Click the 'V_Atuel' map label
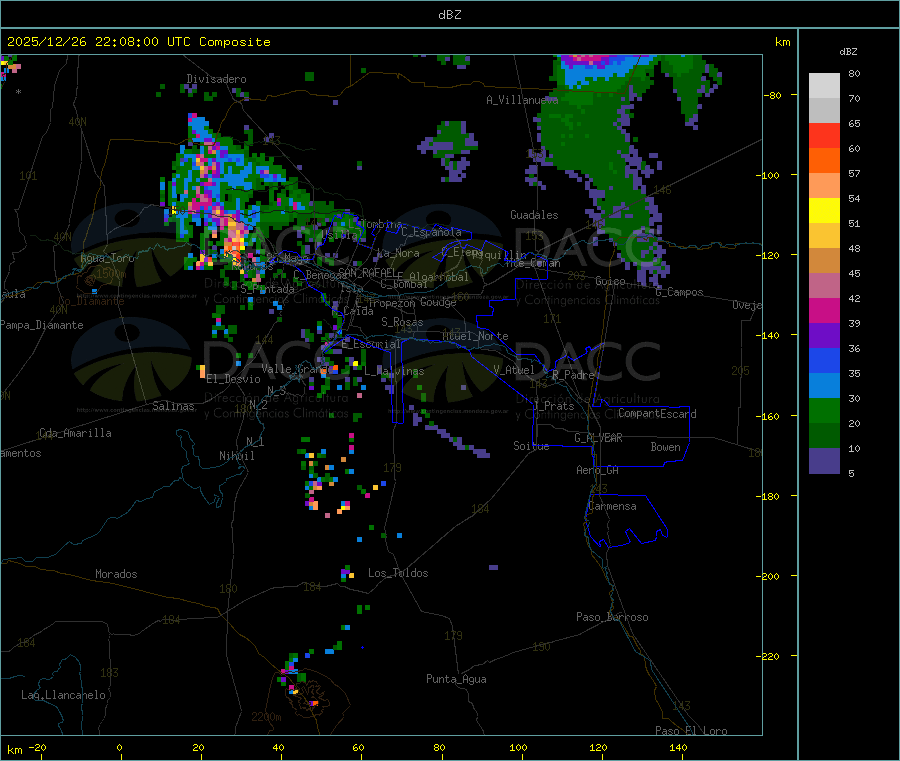The width and height of the screenshot is (900, 761). (x=514, y=370)
